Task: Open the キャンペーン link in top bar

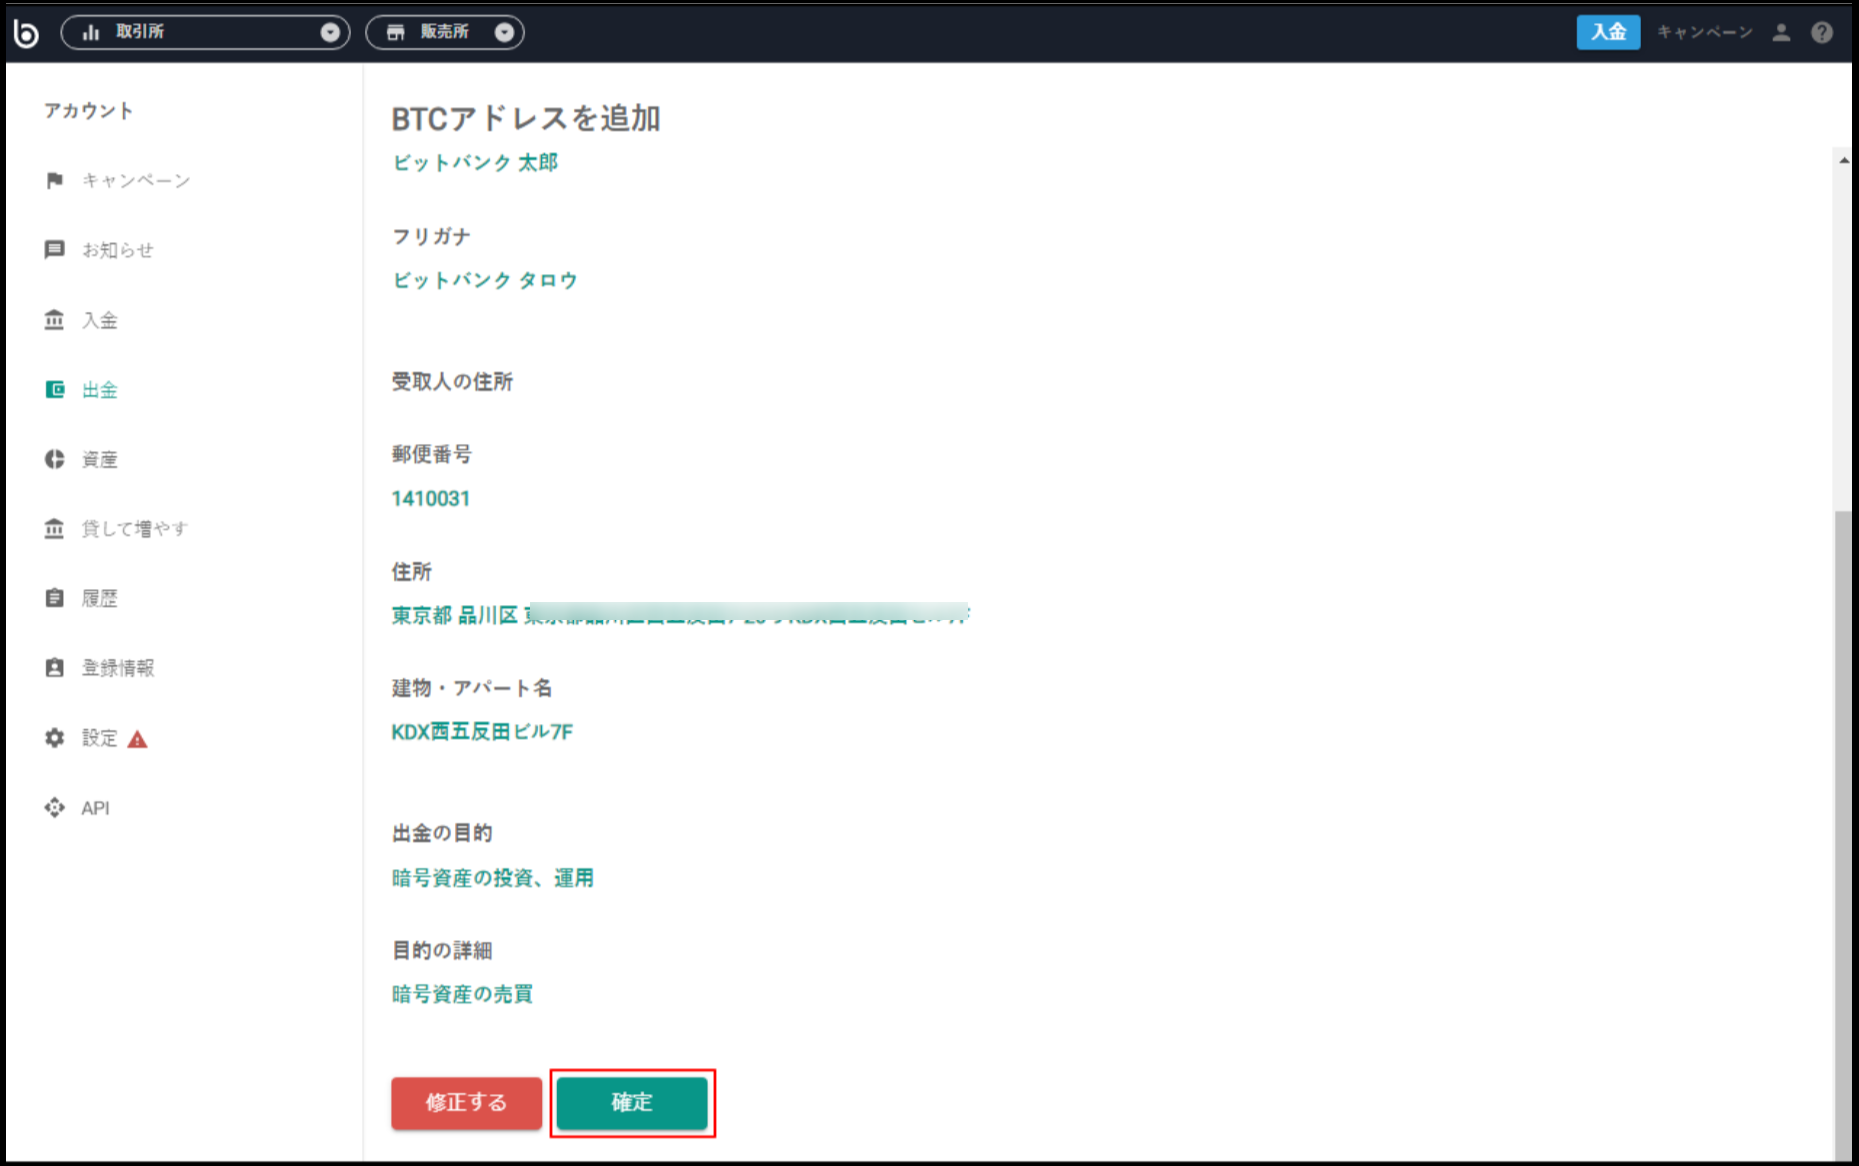Action: pyautogui.click(x=1704, y=32)
